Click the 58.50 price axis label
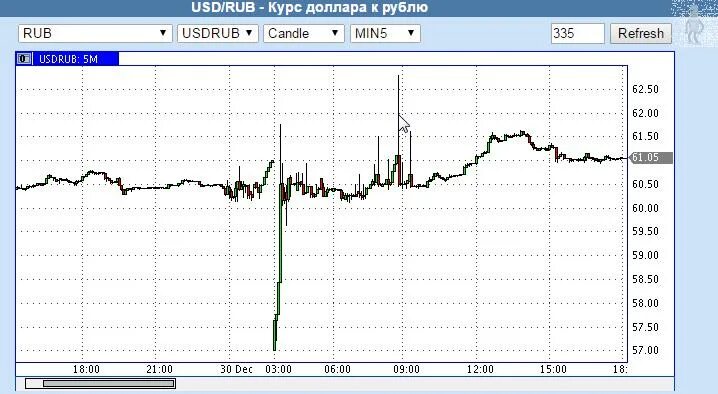The image size is (718, 394). [645, 279]
